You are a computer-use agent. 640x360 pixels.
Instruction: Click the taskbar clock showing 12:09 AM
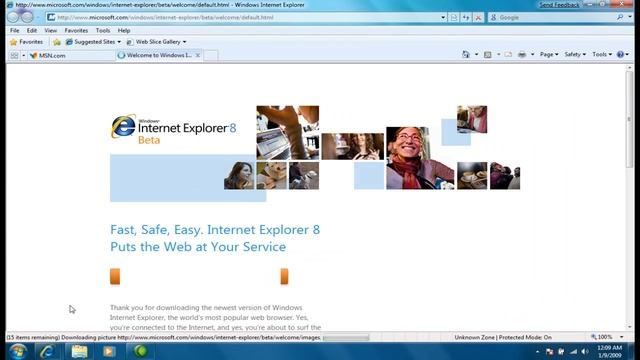(609, 351)
